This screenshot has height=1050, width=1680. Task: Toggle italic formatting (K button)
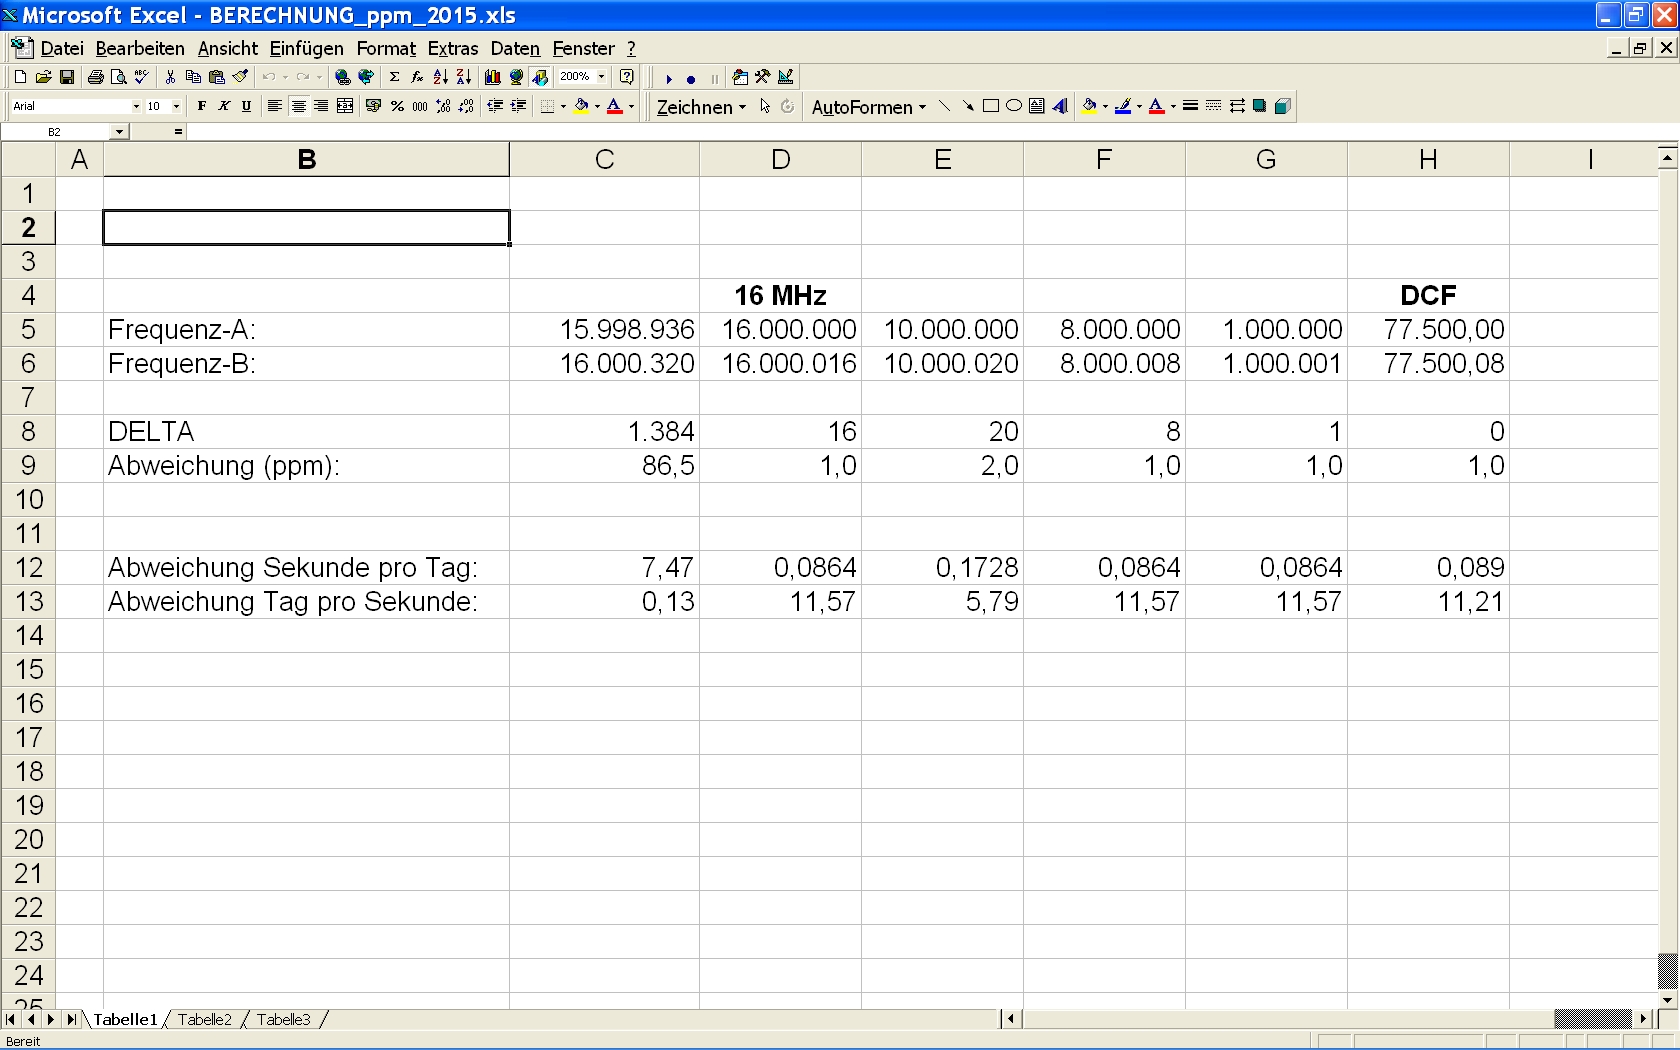[x=224, y=106]
